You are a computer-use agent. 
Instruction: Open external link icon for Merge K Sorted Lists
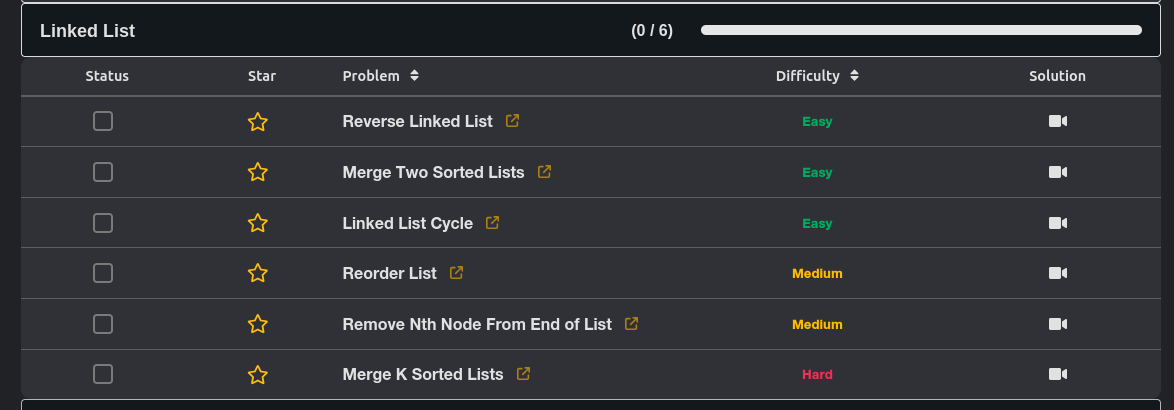coord(523,374)
